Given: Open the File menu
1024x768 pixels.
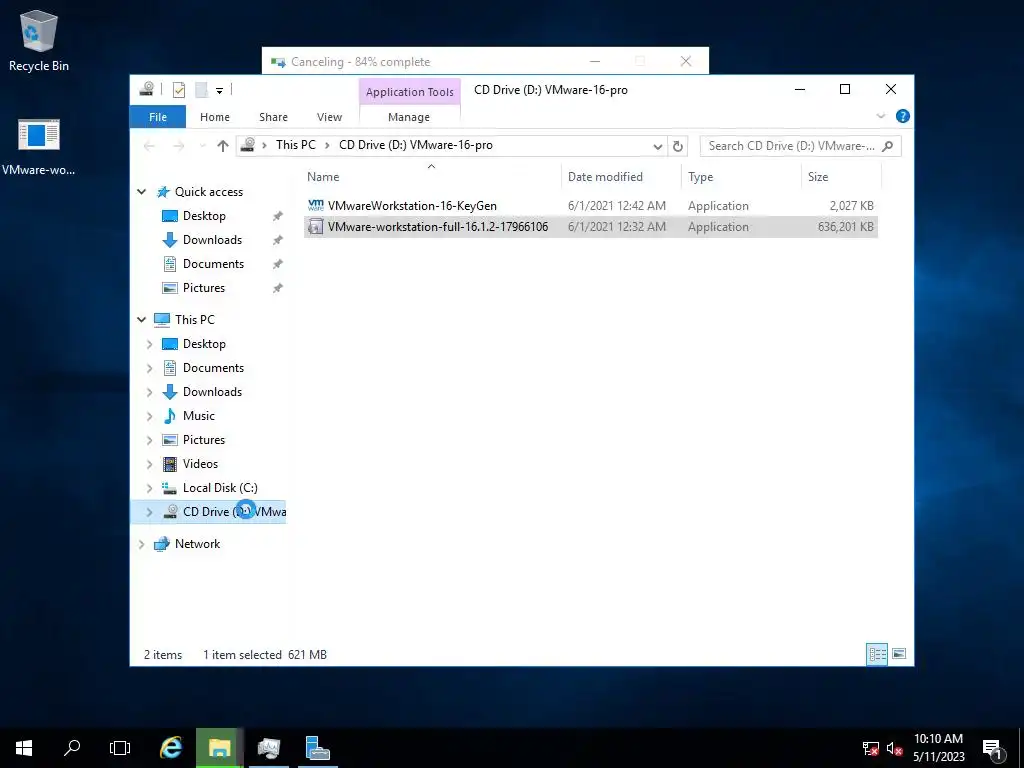Looking at the screenshot, I should (x=158, y=117).
